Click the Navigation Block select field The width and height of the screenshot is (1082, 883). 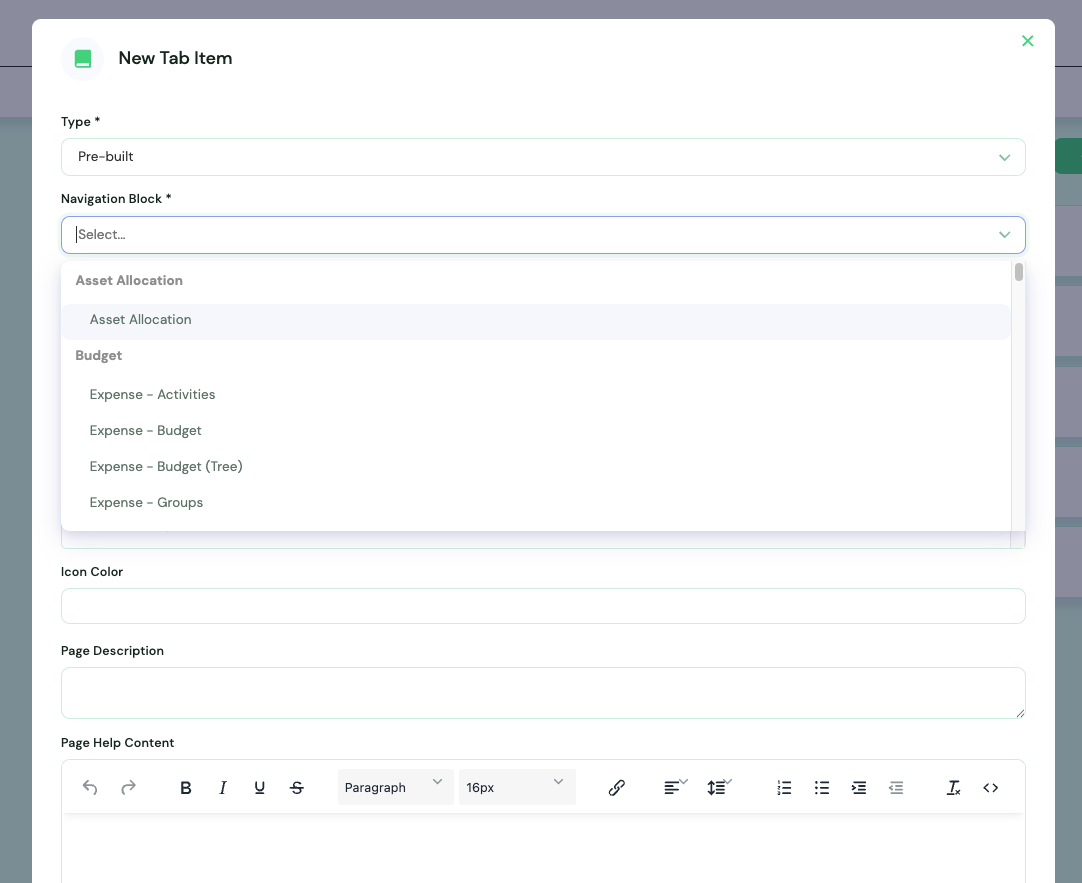click(x=543, y=235)
